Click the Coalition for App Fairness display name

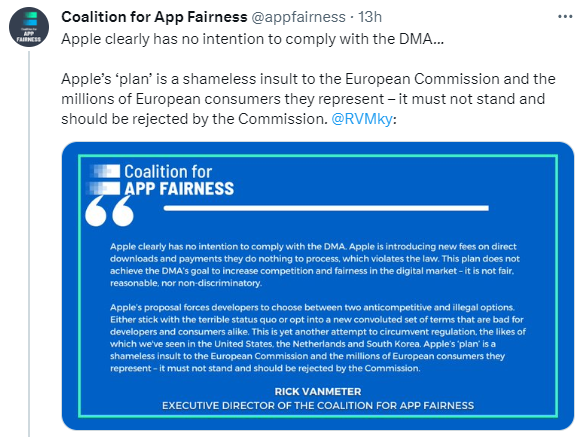click(154, 17)
